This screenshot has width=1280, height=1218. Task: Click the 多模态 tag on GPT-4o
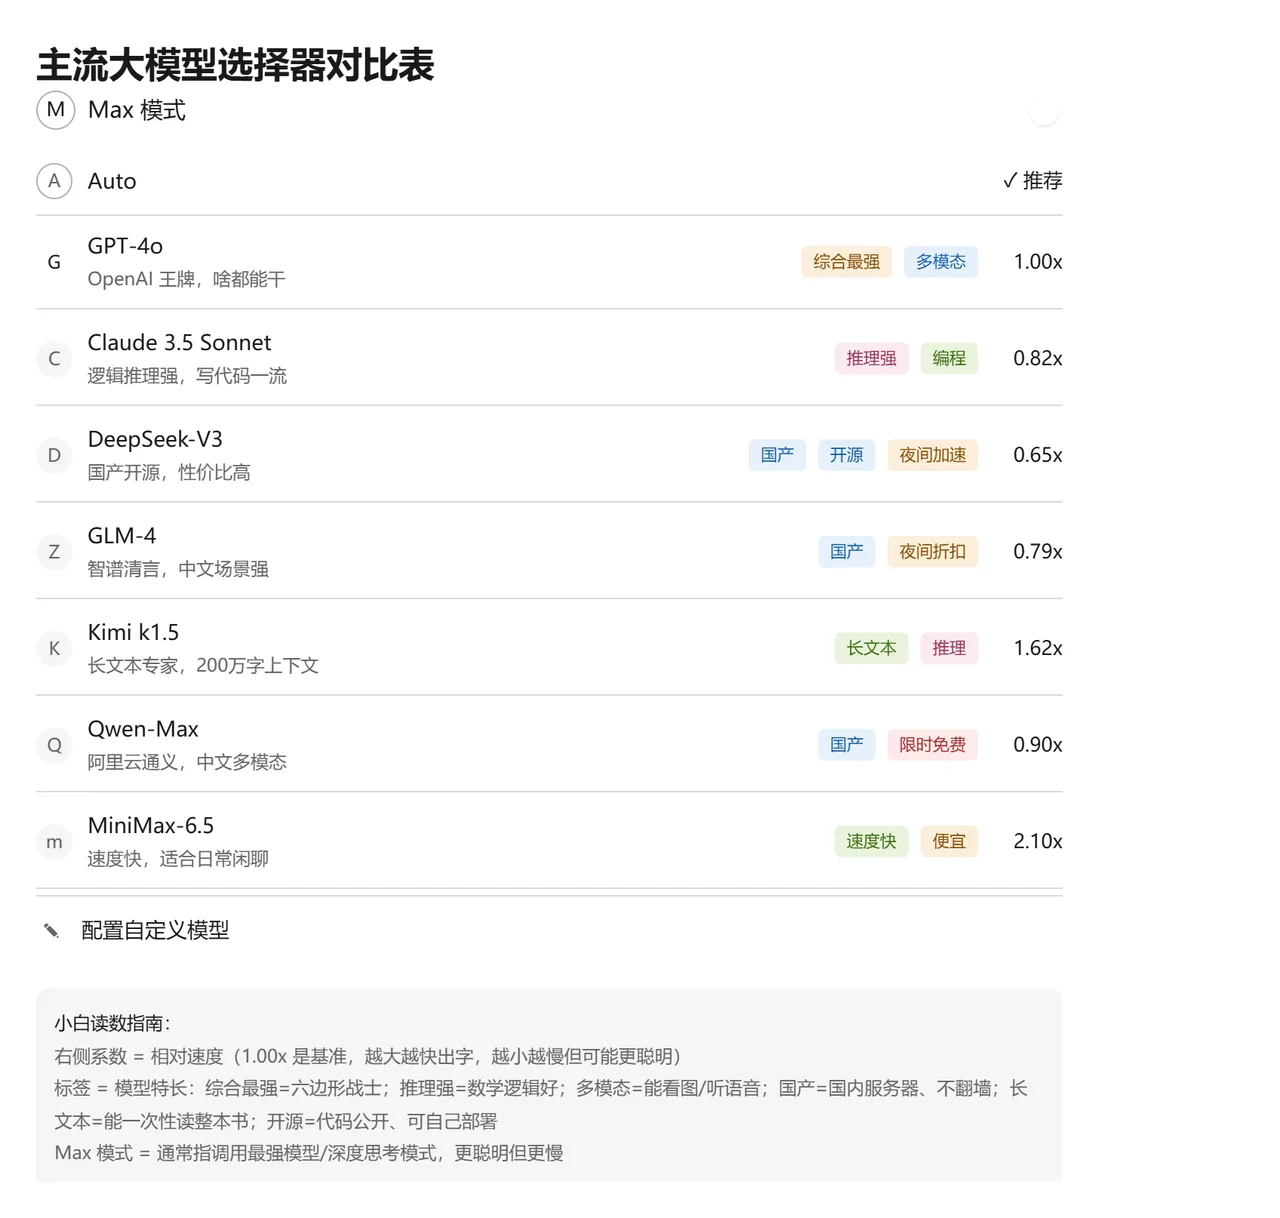(x=941, y=262)
